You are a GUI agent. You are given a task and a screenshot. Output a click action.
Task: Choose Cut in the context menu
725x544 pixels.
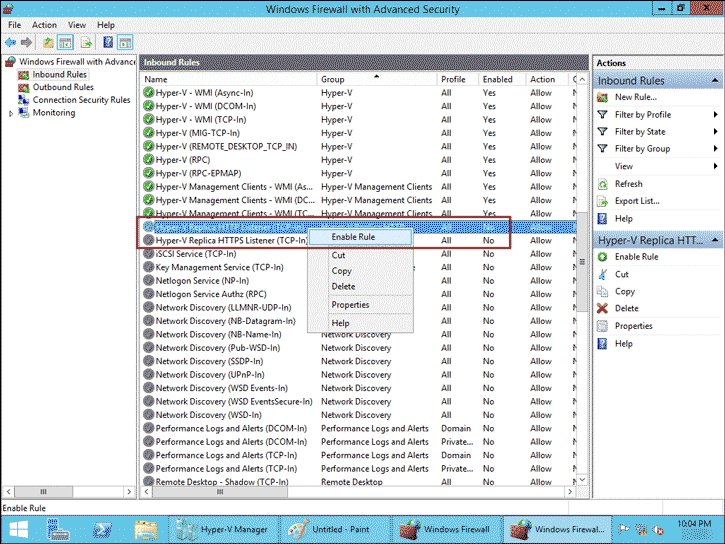tap(361, 255)
